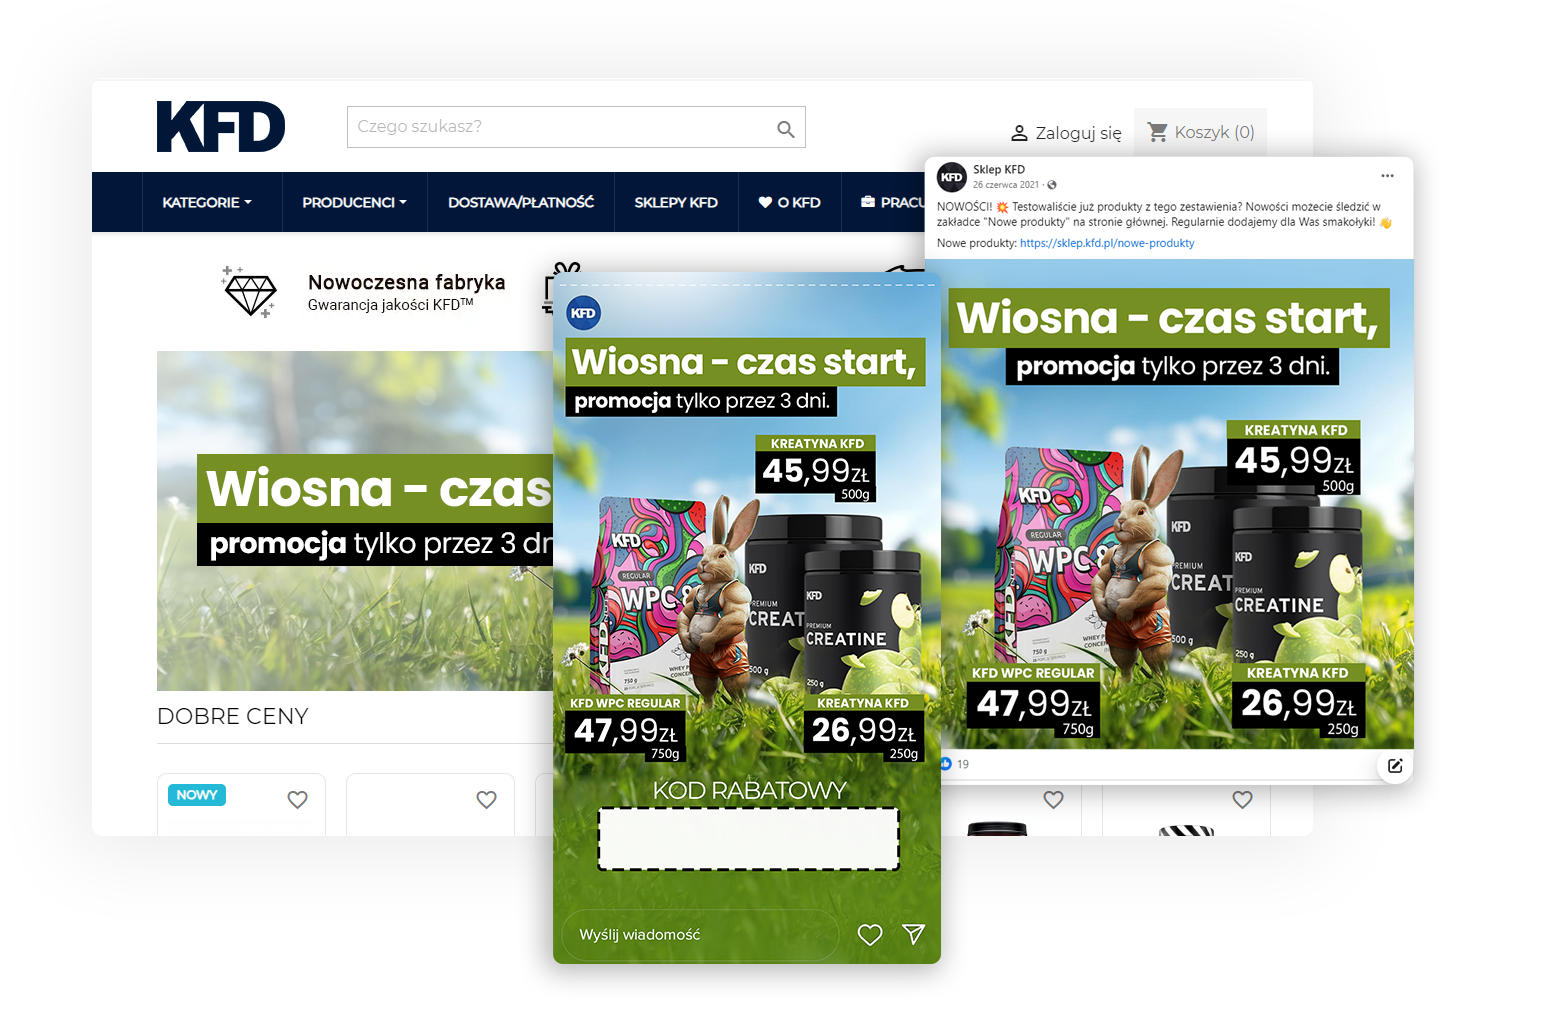Screen dimensions: 1547x1029
Task: Go to SKLEPY KFD menu item
Action: coord(676,203)
